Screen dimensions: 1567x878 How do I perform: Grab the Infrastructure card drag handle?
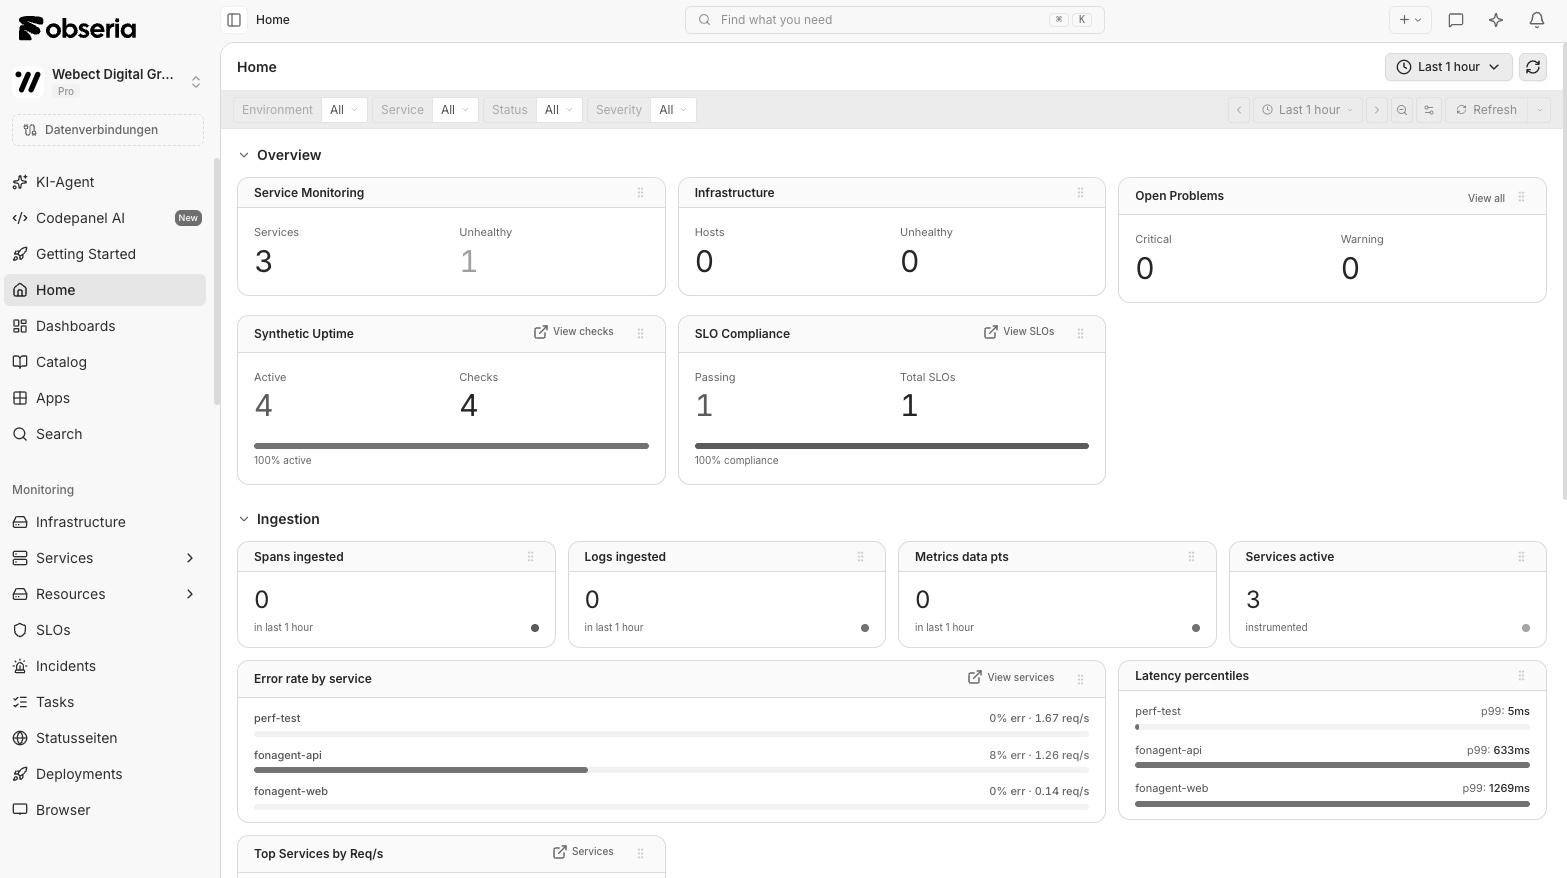tap(1081, 193)
